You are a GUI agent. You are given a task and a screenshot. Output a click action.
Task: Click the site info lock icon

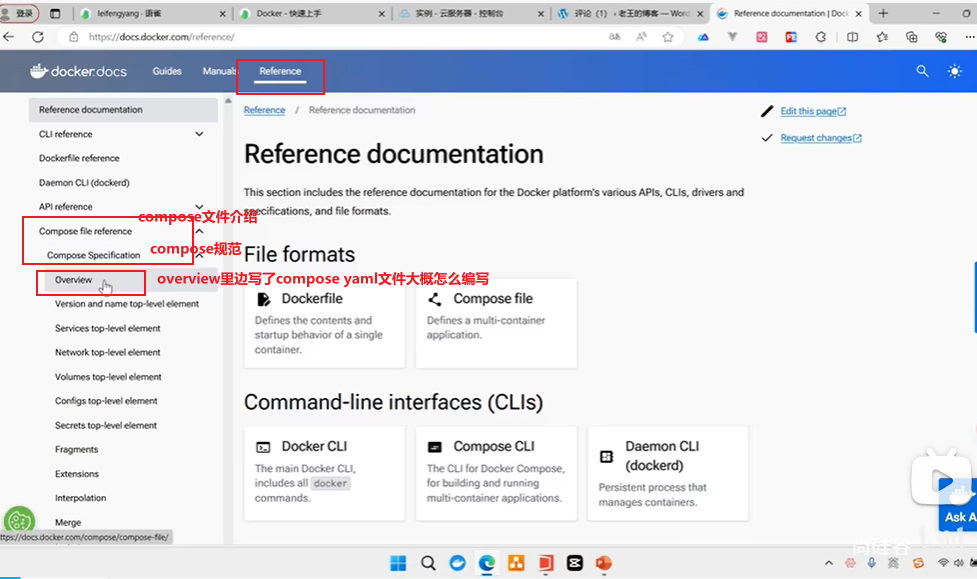pyautogui.click(x=74, y=37)
